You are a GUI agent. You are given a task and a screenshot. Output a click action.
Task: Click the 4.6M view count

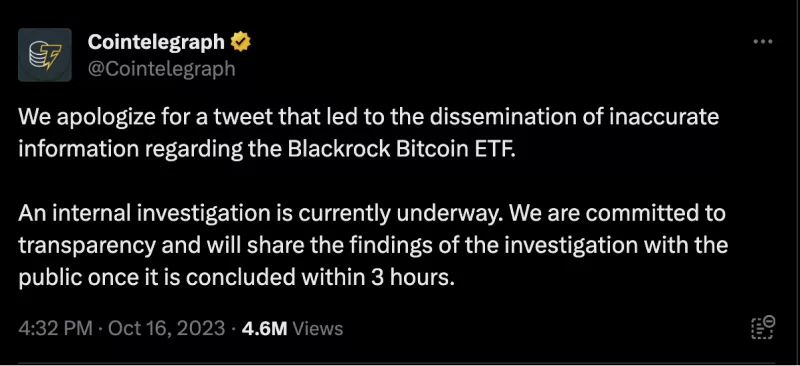(x=264, y=328)
